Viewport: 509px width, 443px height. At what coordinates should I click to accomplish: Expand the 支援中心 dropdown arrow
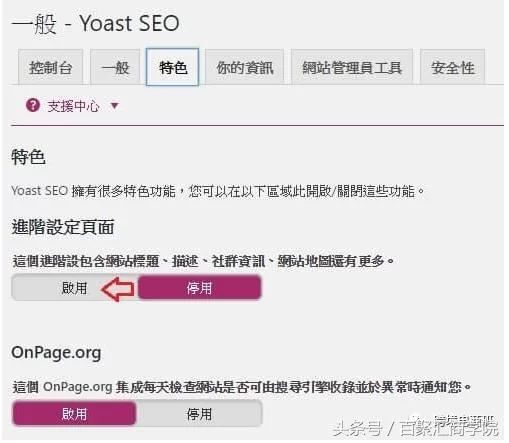coord(115,106)
